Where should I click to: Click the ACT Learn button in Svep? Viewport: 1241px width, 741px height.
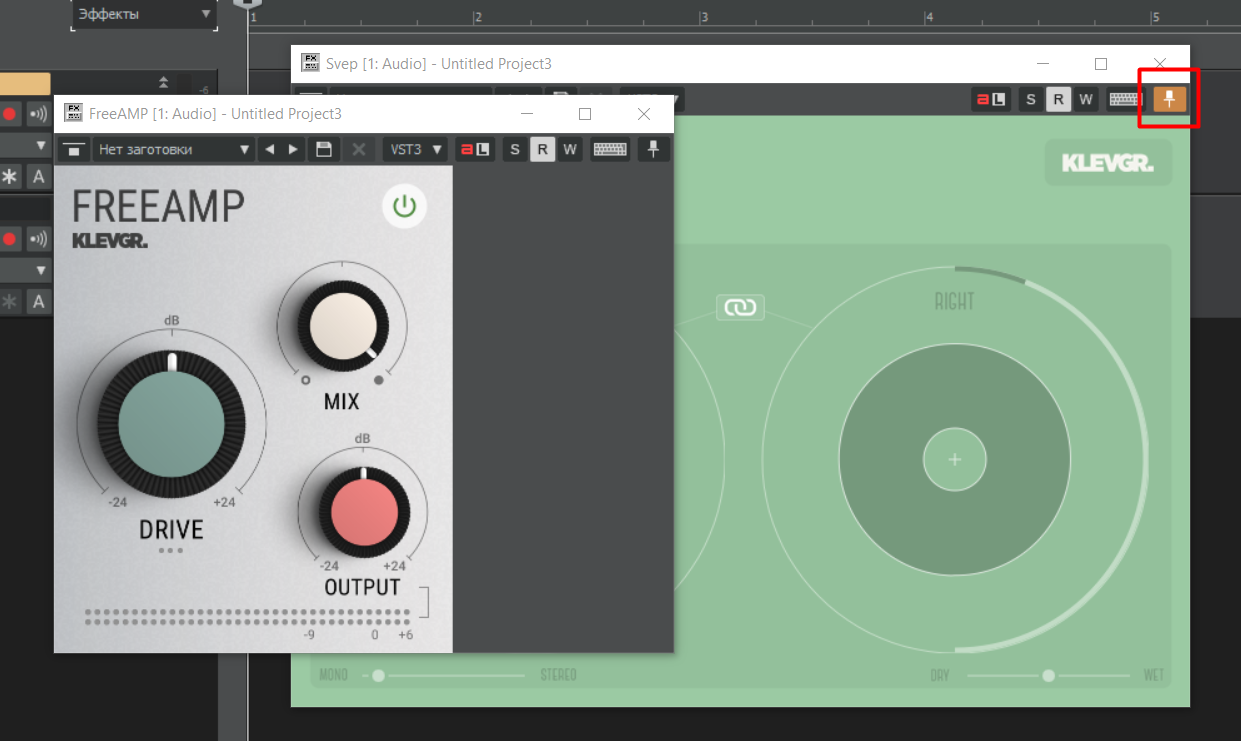click(x=991, y=99)
